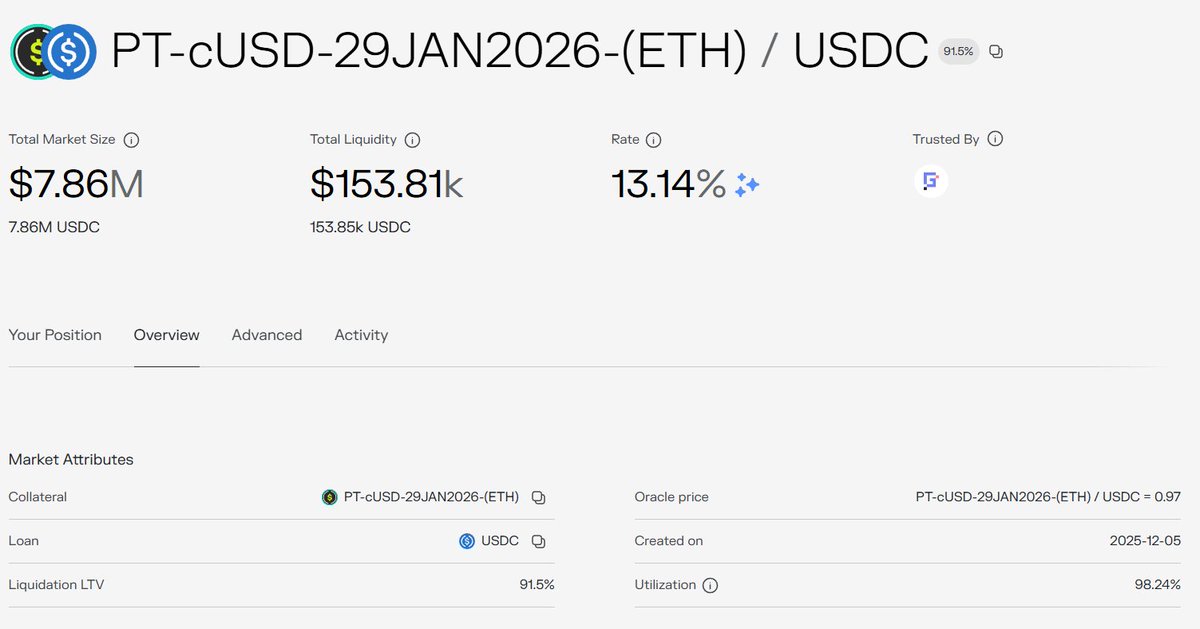
Task: Click the USDC loan token link
Action: [500, 541]
